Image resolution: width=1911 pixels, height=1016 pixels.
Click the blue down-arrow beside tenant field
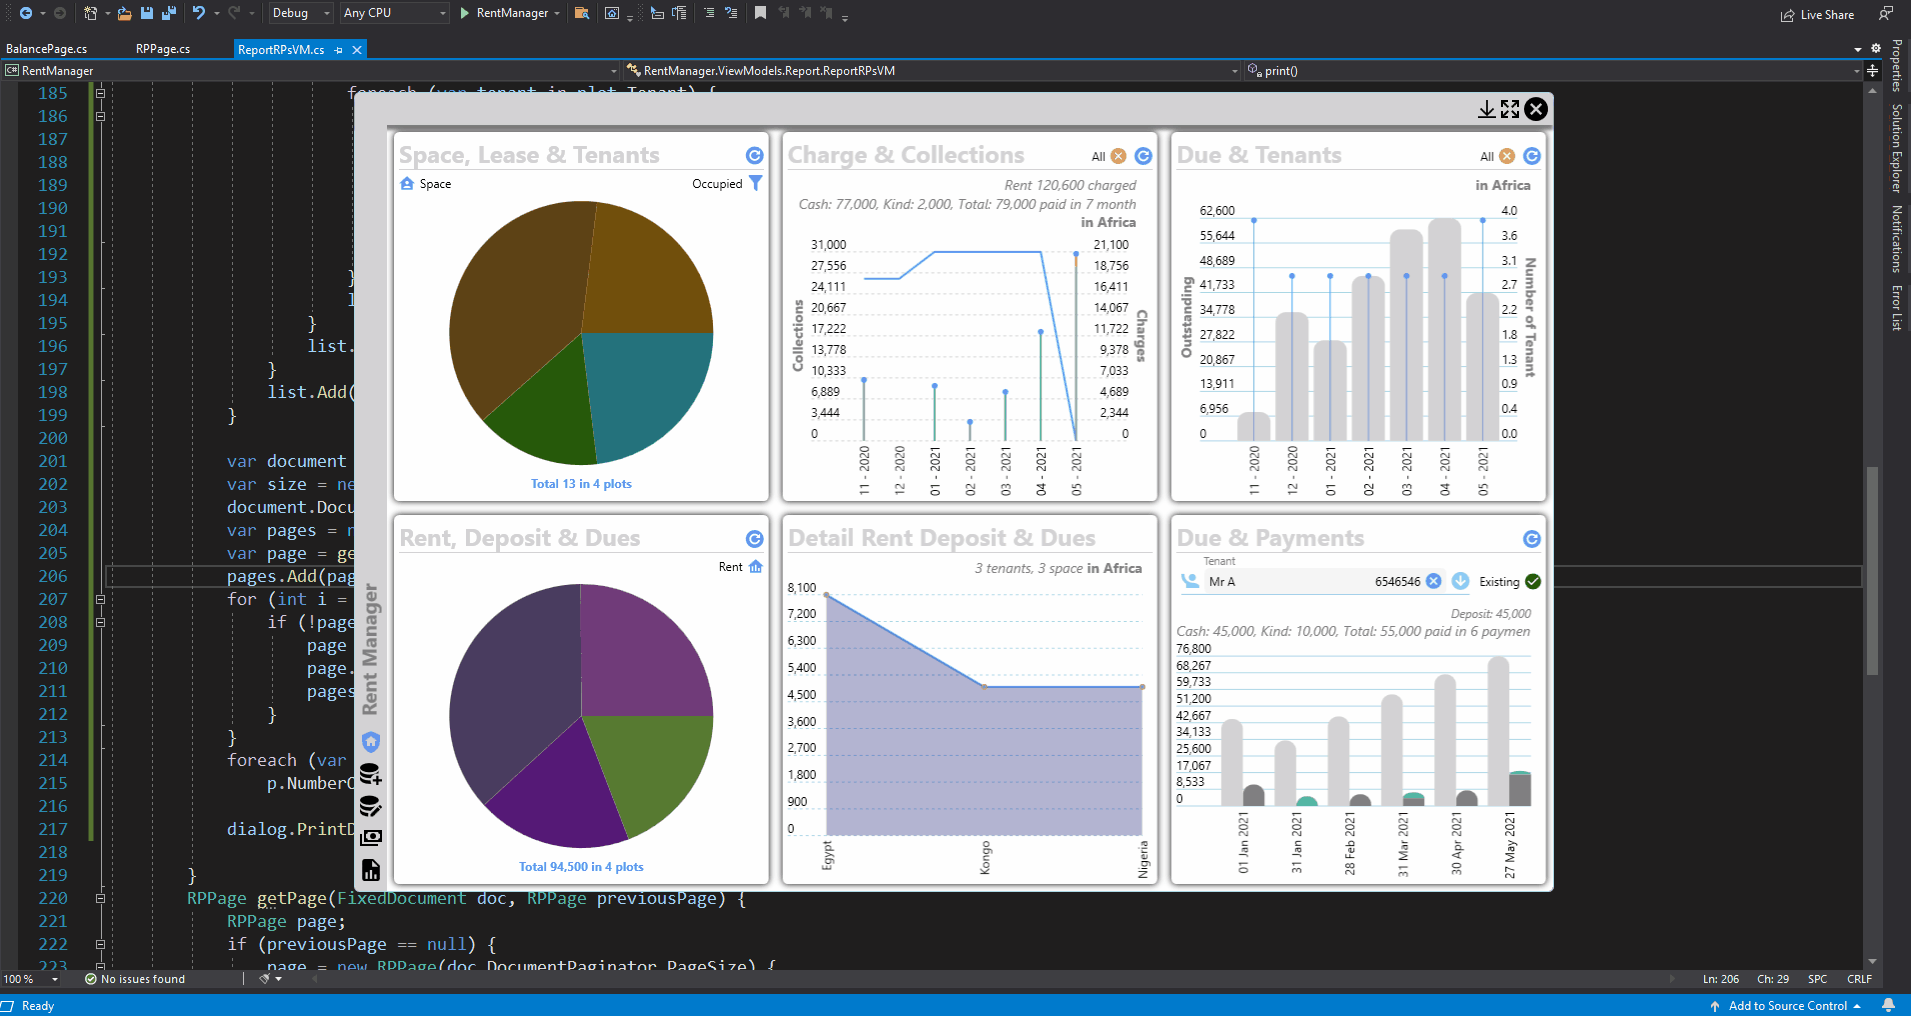click(x=1460, y=581)
